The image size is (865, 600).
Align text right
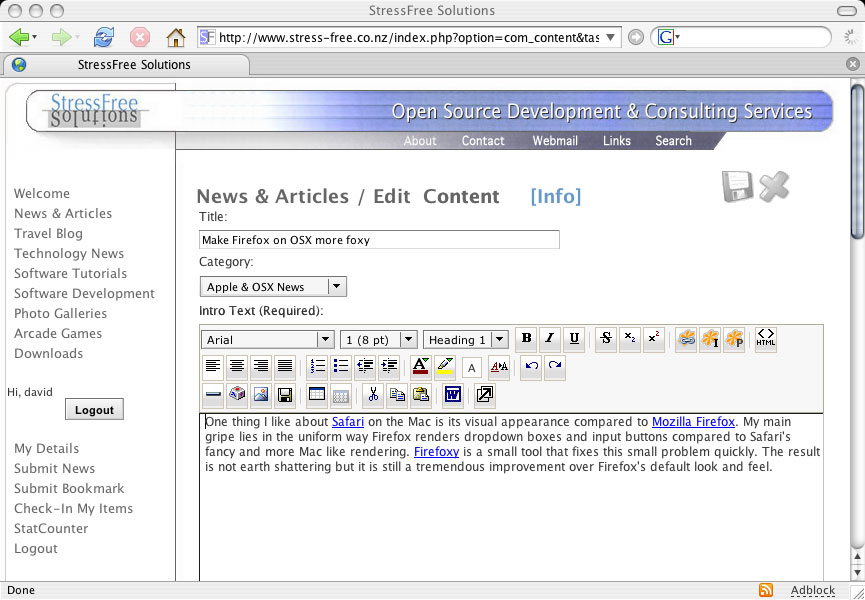261,367
